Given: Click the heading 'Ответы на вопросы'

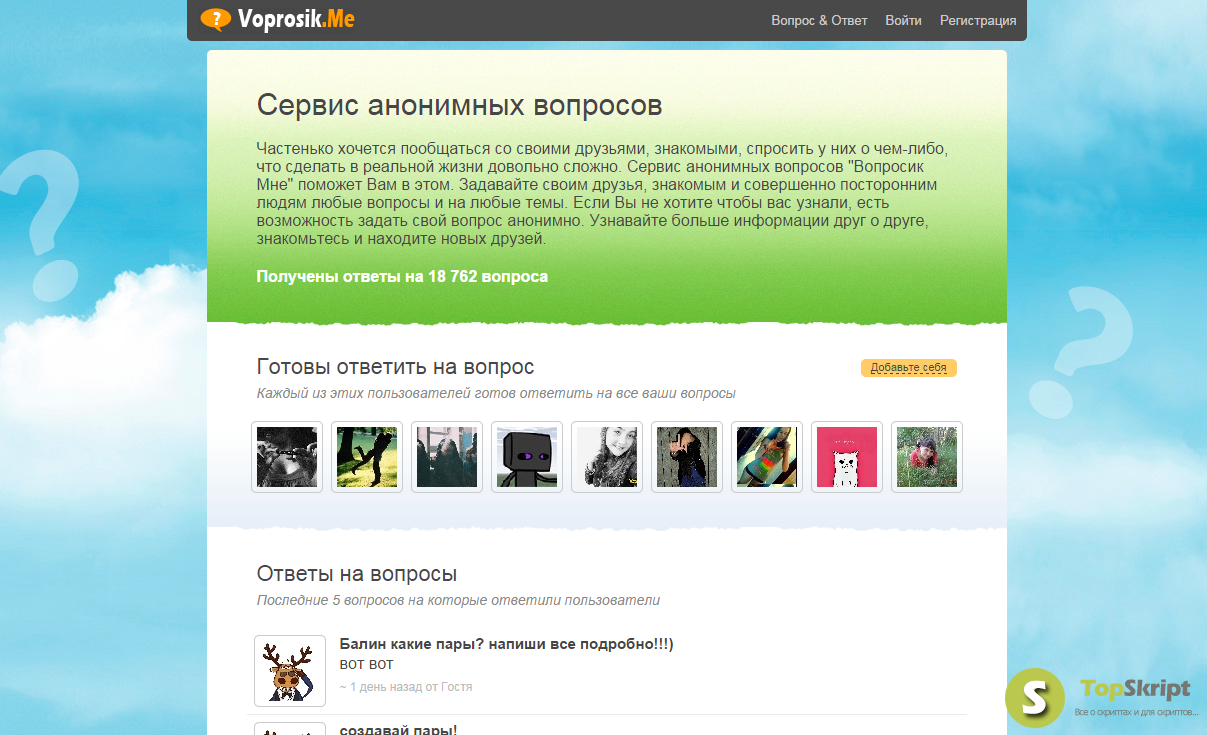Looking at the screenshot, I should pyautogui.click(x=357, y=574).
